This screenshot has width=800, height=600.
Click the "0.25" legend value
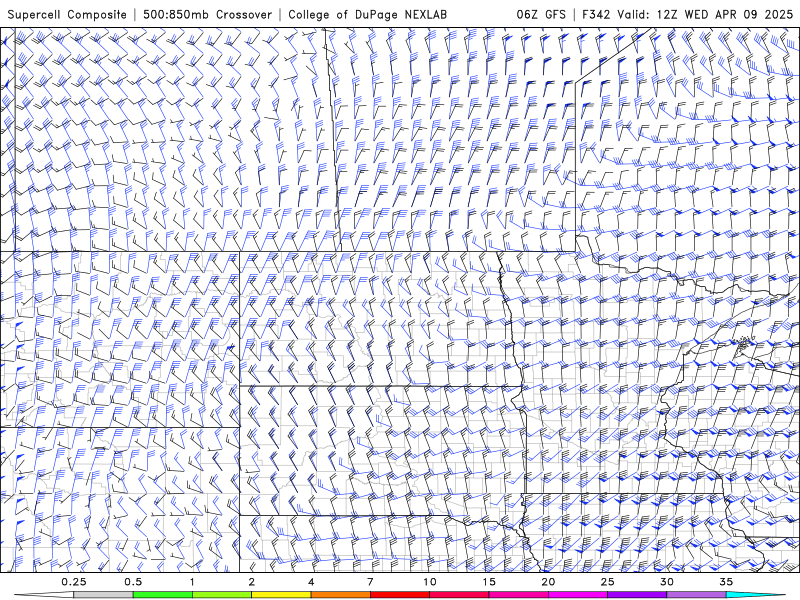pyautogui.click(x=73, y=582)
